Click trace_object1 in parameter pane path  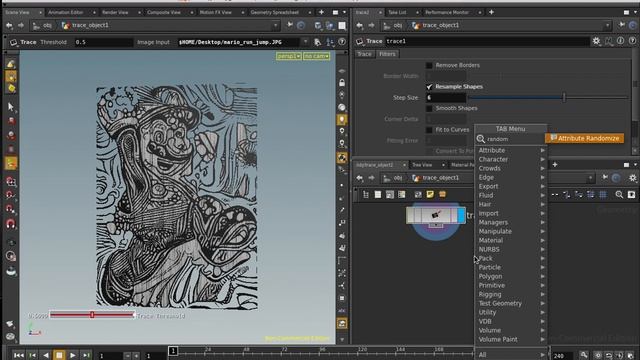tap(441, 25)
